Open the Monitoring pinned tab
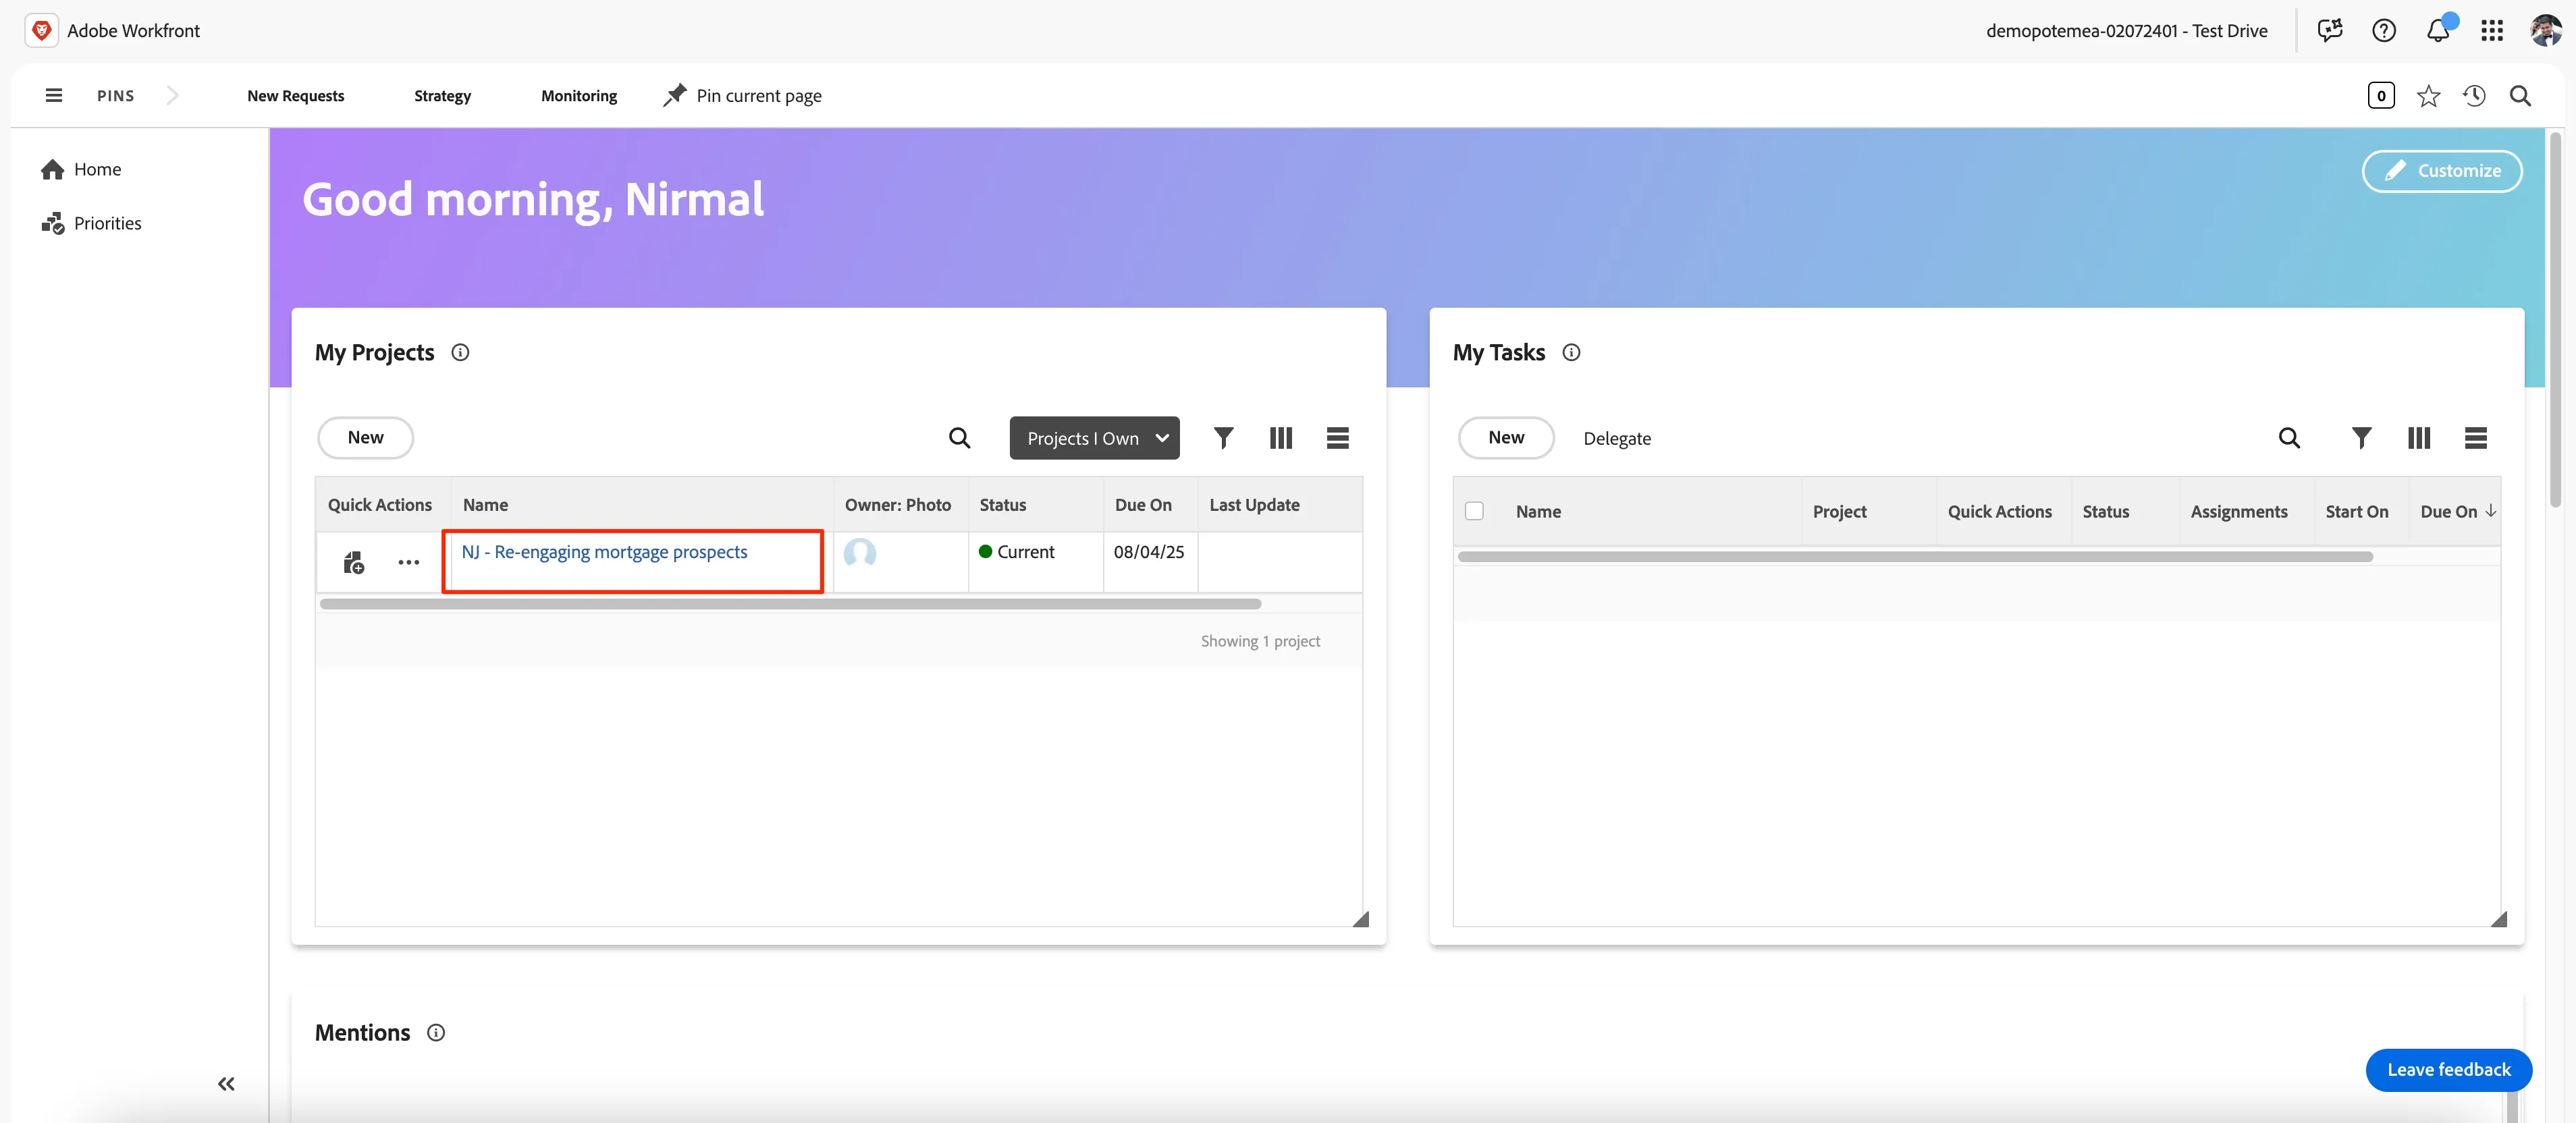 [579, 96]
